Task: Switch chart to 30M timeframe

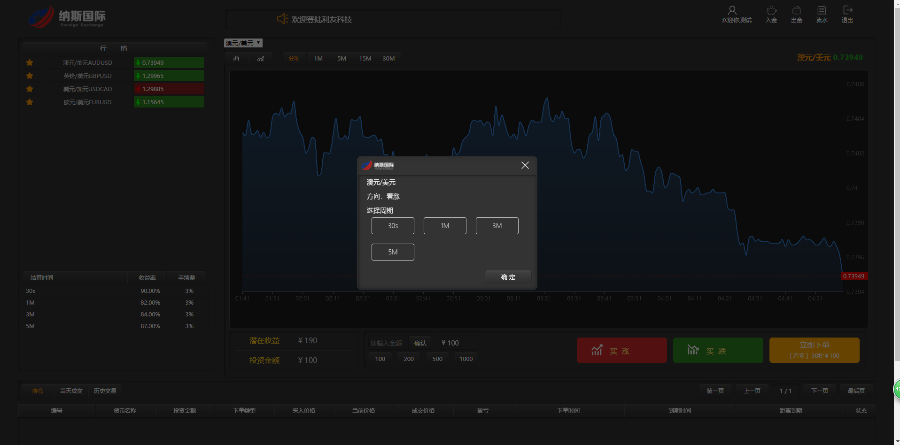Action: (x=388, y=59)
